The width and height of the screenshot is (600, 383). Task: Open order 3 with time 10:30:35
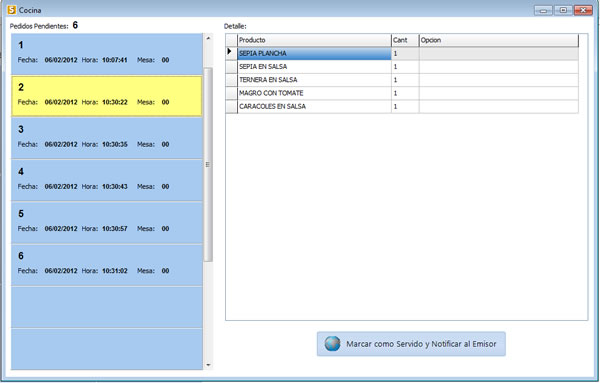click(107, 138)
